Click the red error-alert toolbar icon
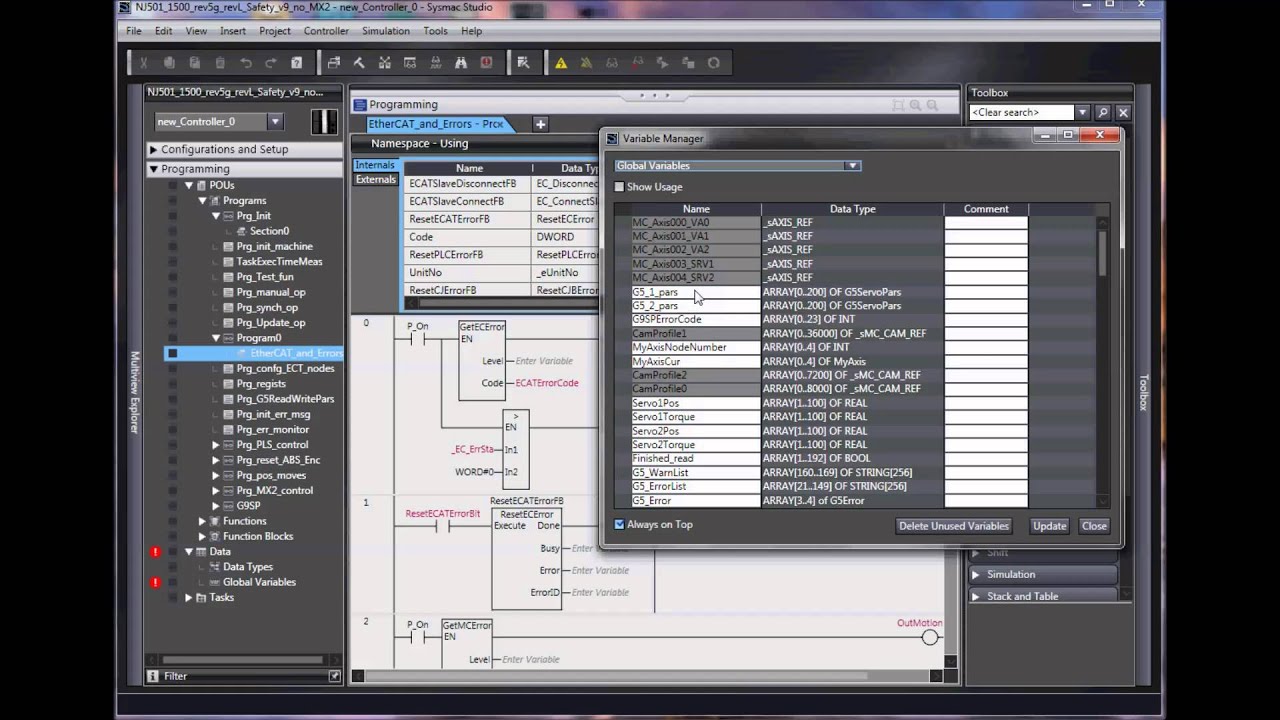The height and width of the screenshot is (720, 1280). [x=486, y=63]
